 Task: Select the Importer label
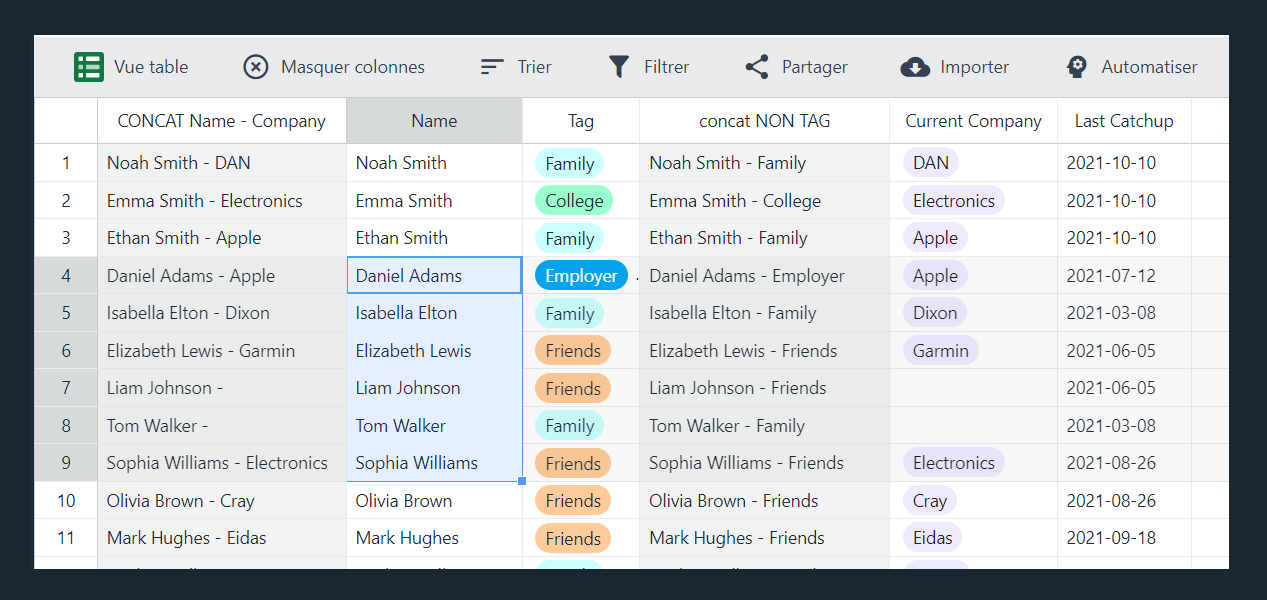[975, 67]
